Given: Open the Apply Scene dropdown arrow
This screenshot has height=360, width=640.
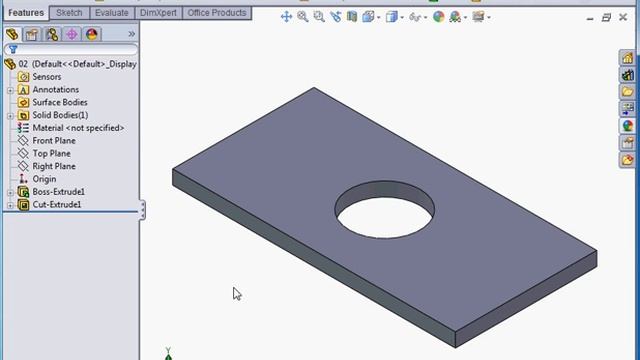Looking at the screenshot, I should coord(465,18).
